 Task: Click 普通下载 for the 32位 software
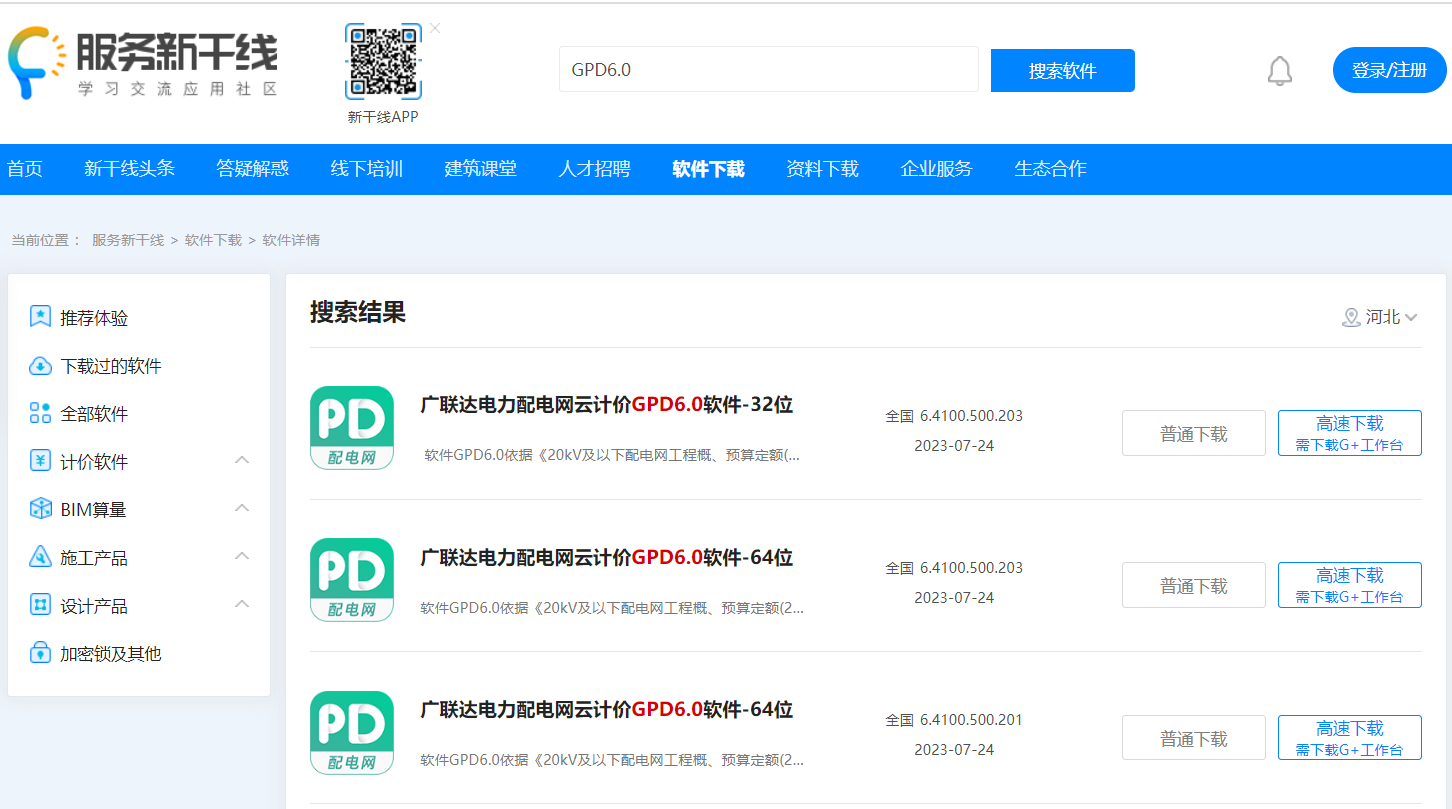pos(1194,433)
